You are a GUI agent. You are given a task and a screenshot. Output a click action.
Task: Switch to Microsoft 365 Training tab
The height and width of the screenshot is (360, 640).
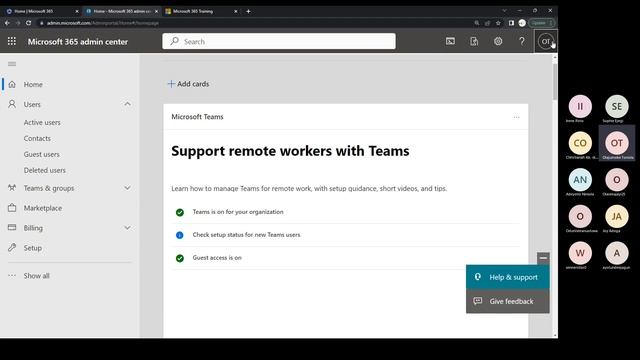[x=202, y=11]
